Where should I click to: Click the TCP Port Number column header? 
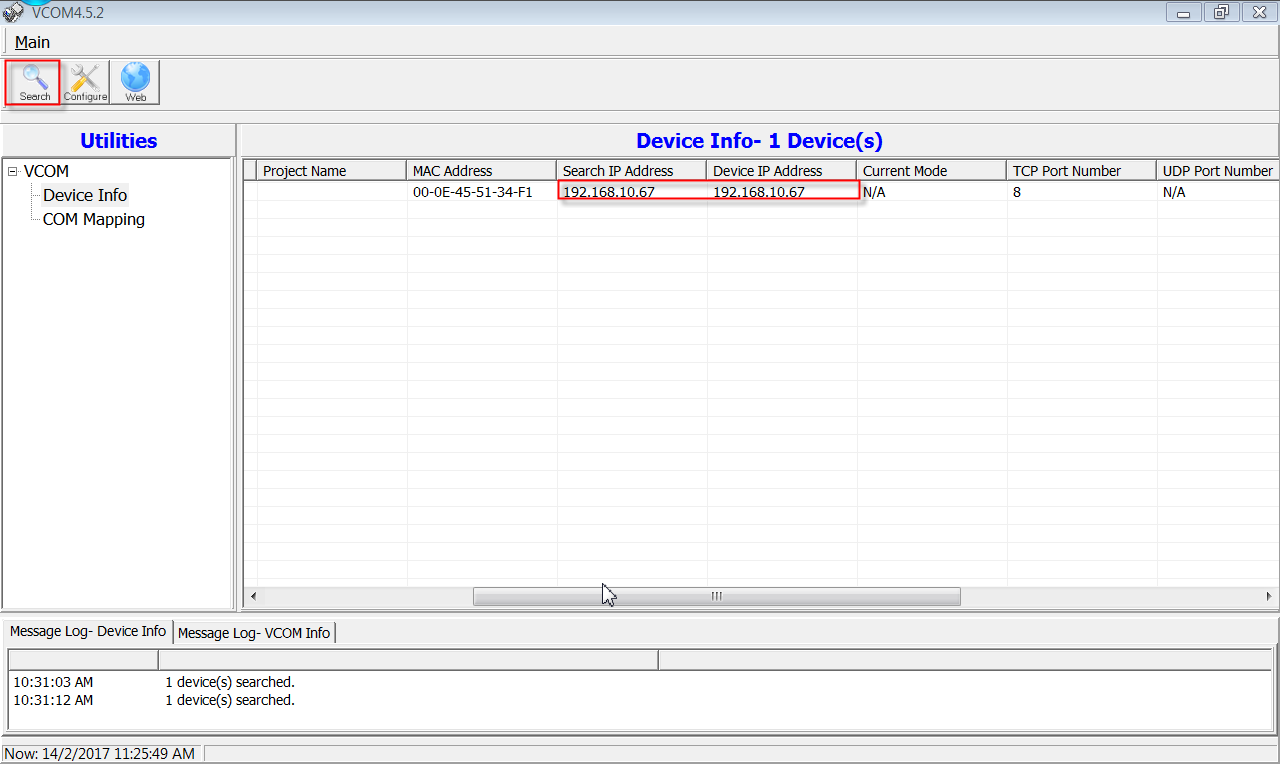pos(1080,171)
